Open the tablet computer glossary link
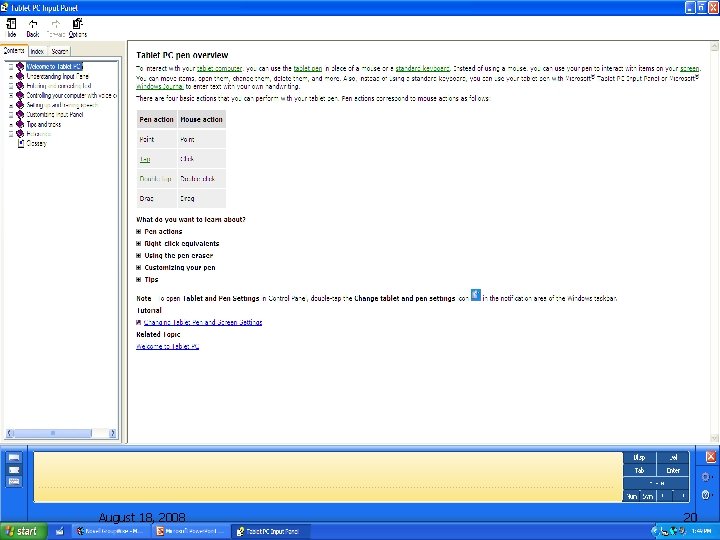The image size is (720, 540). click(219, 68)
